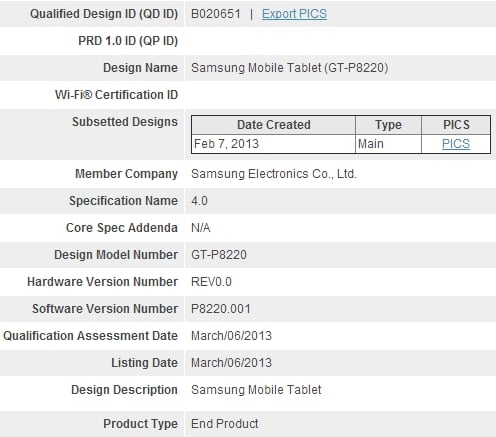Click the Product Type End Product value
The image size is (496, 437).
(225, 424)
